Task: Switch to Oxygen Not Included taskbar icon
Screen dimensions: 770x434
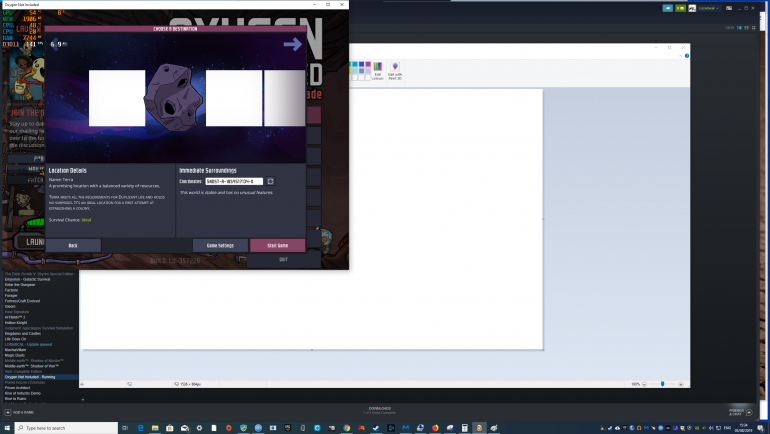Action: tap(479, 428)
